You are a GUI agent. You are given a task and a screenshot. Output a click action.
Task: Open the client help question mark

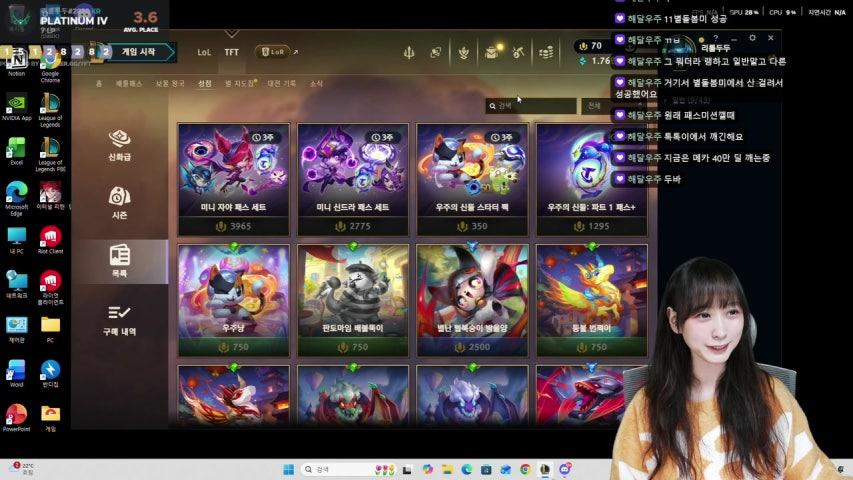tap(716, 38)
